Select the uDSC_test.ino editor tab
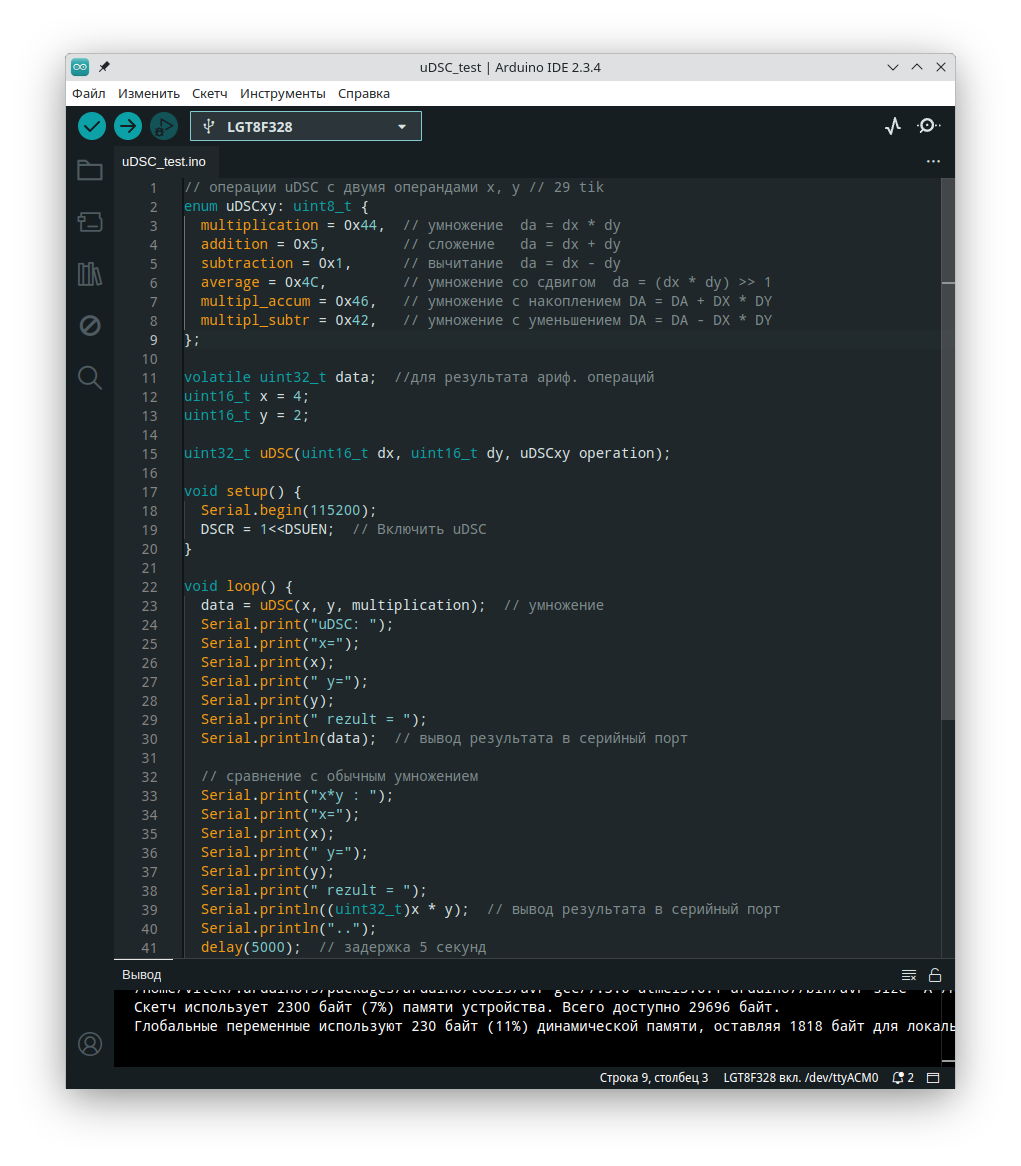Viewport: 1021px width, 1166px height. [164, 161]
